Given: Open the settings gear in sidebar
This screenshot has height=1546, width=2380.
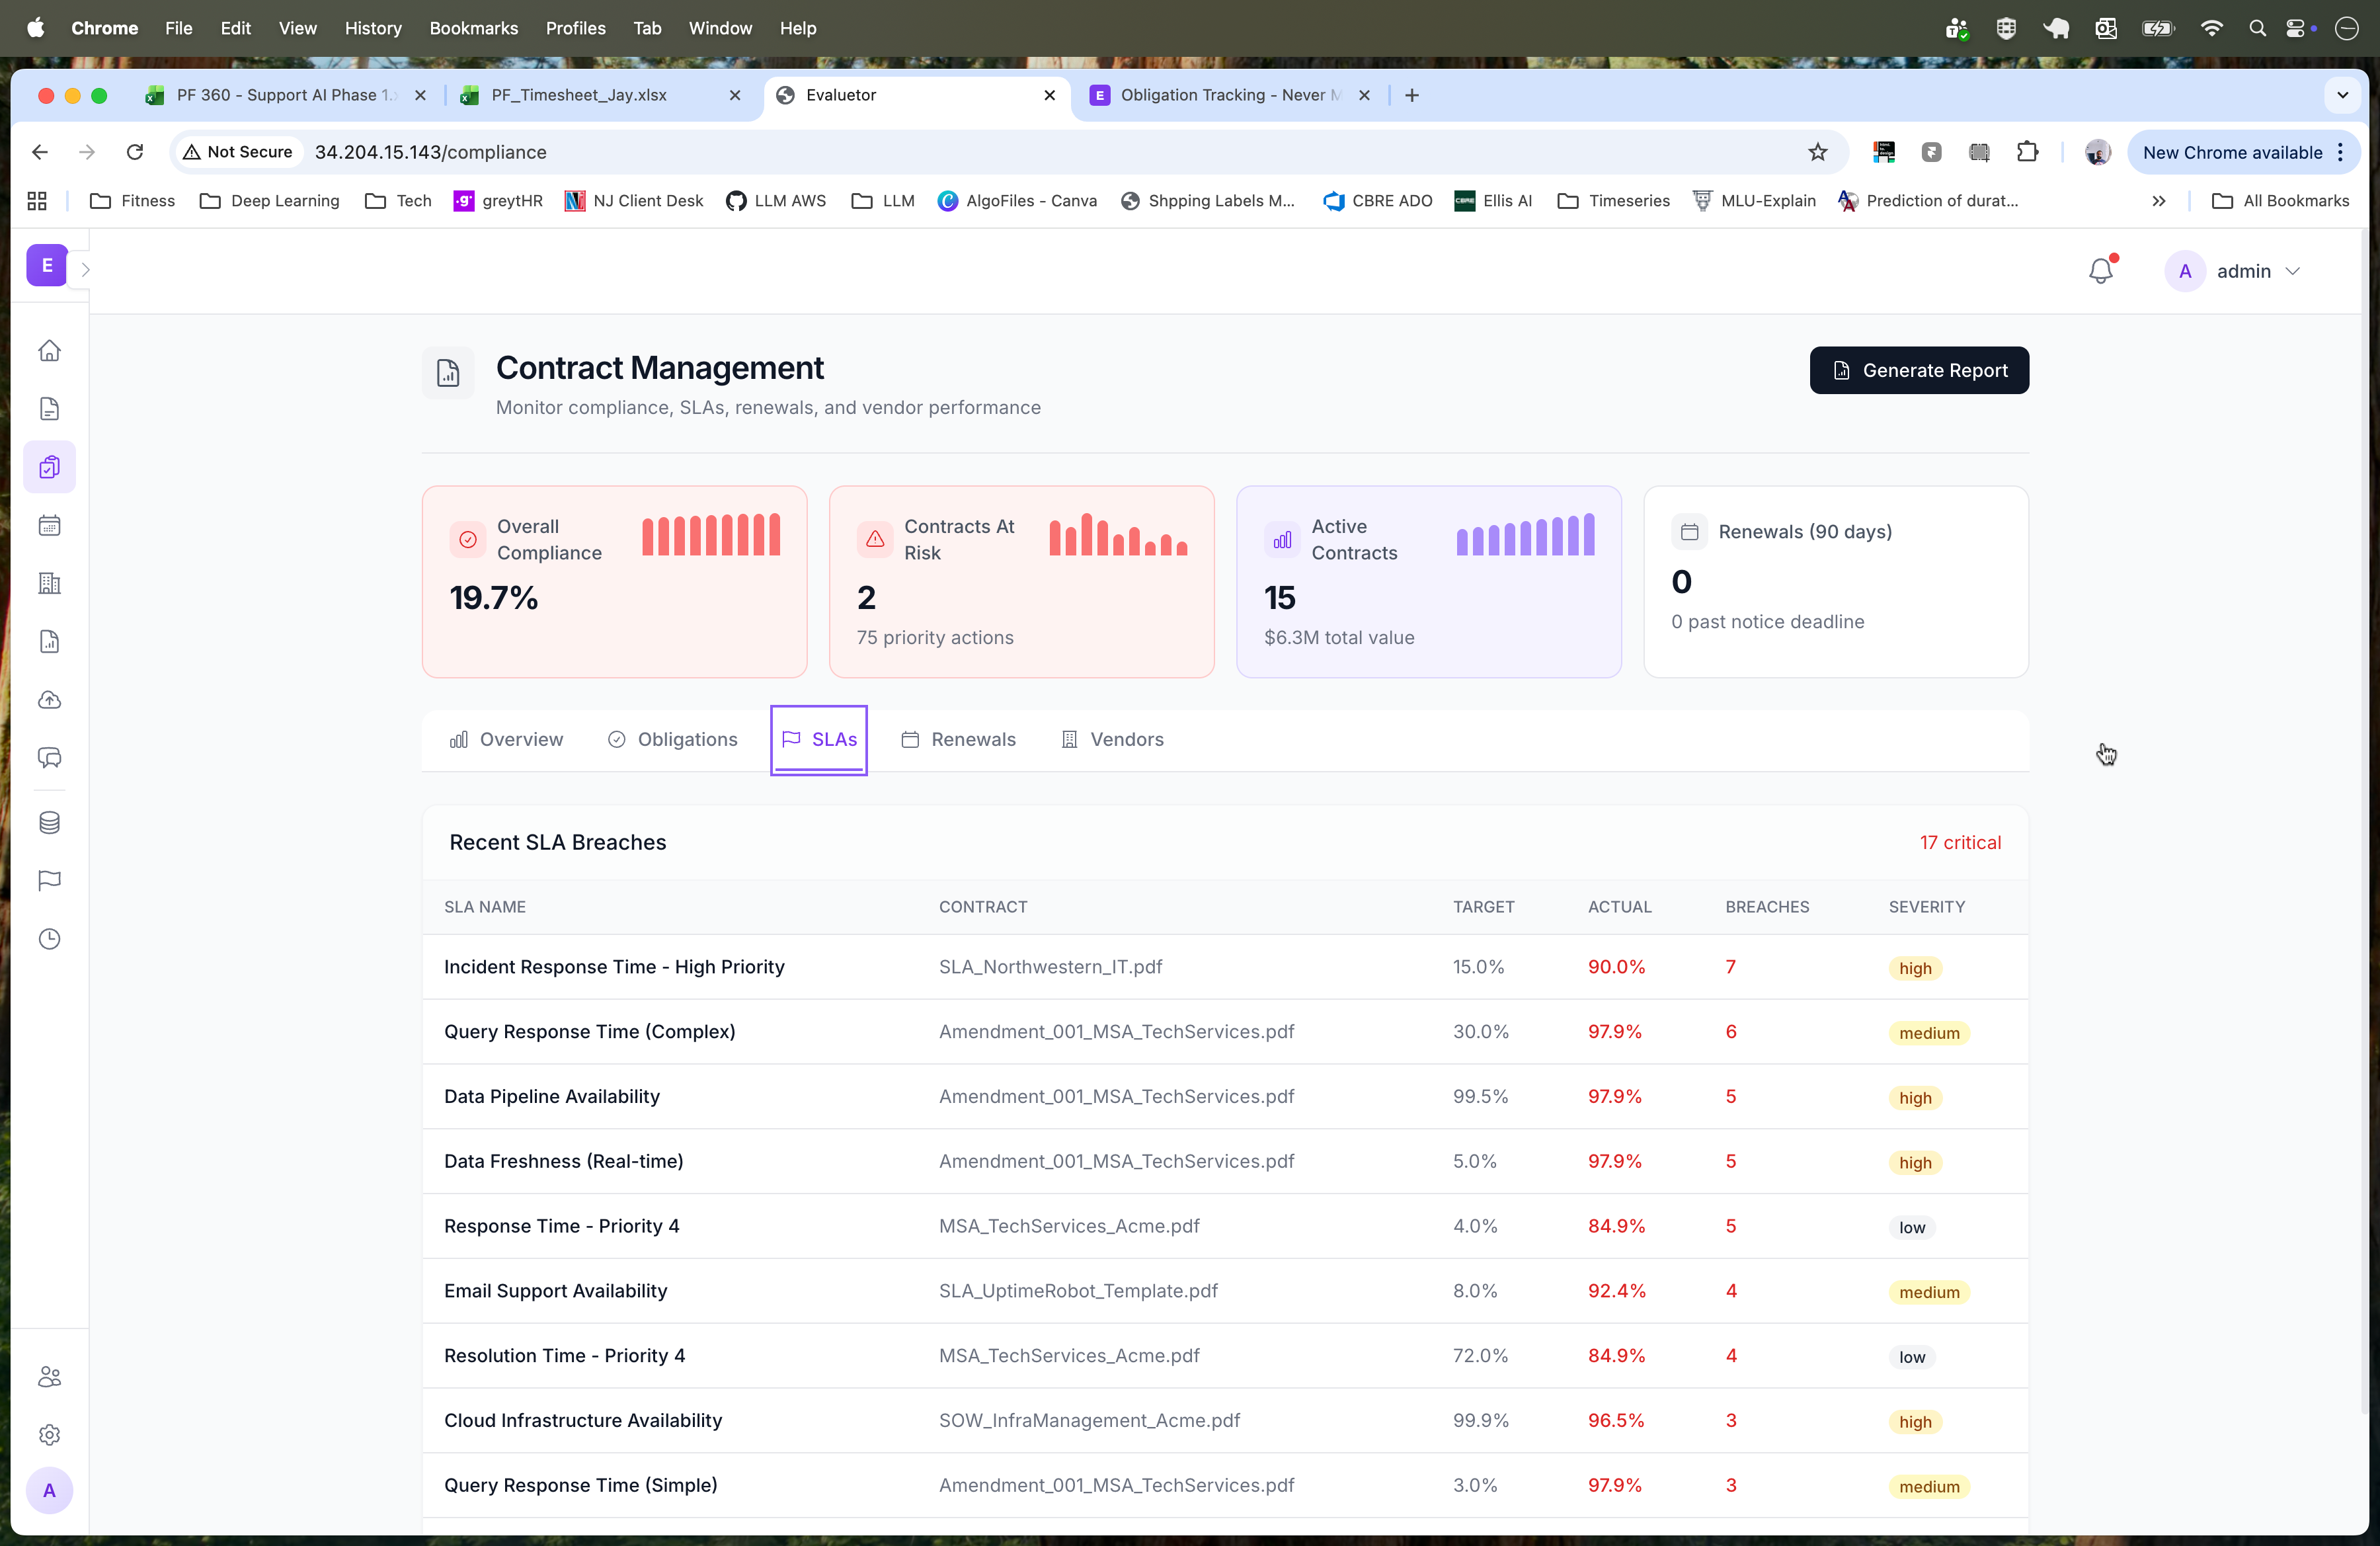Looking at the screenshot, I should pos(49,1435).
